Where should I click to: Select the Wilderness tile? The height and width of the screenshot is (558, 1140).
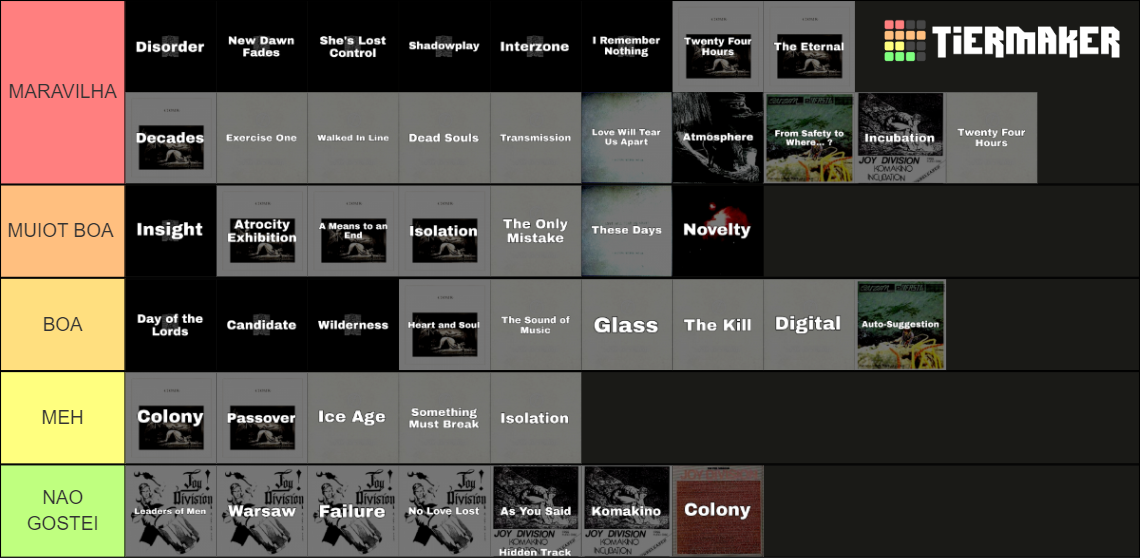353,324
